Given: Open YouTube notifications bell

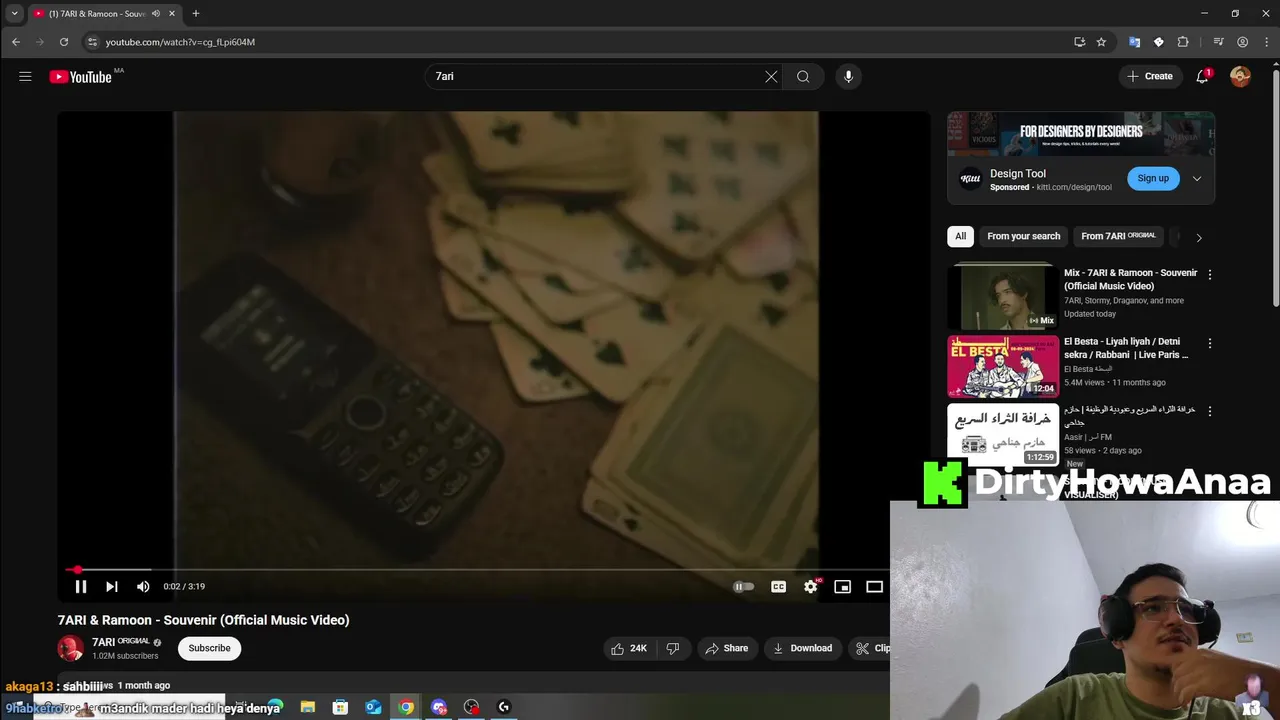Looking at the screenshot, I should [1203, 76].
